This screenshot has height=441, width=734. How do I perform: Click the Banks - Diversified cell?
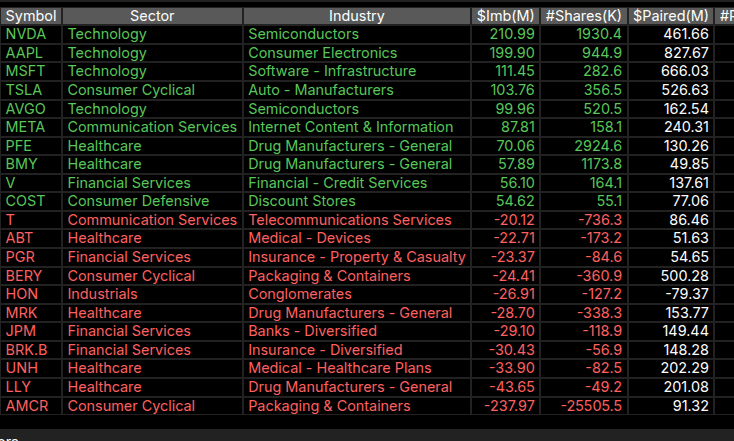point(357,331)
